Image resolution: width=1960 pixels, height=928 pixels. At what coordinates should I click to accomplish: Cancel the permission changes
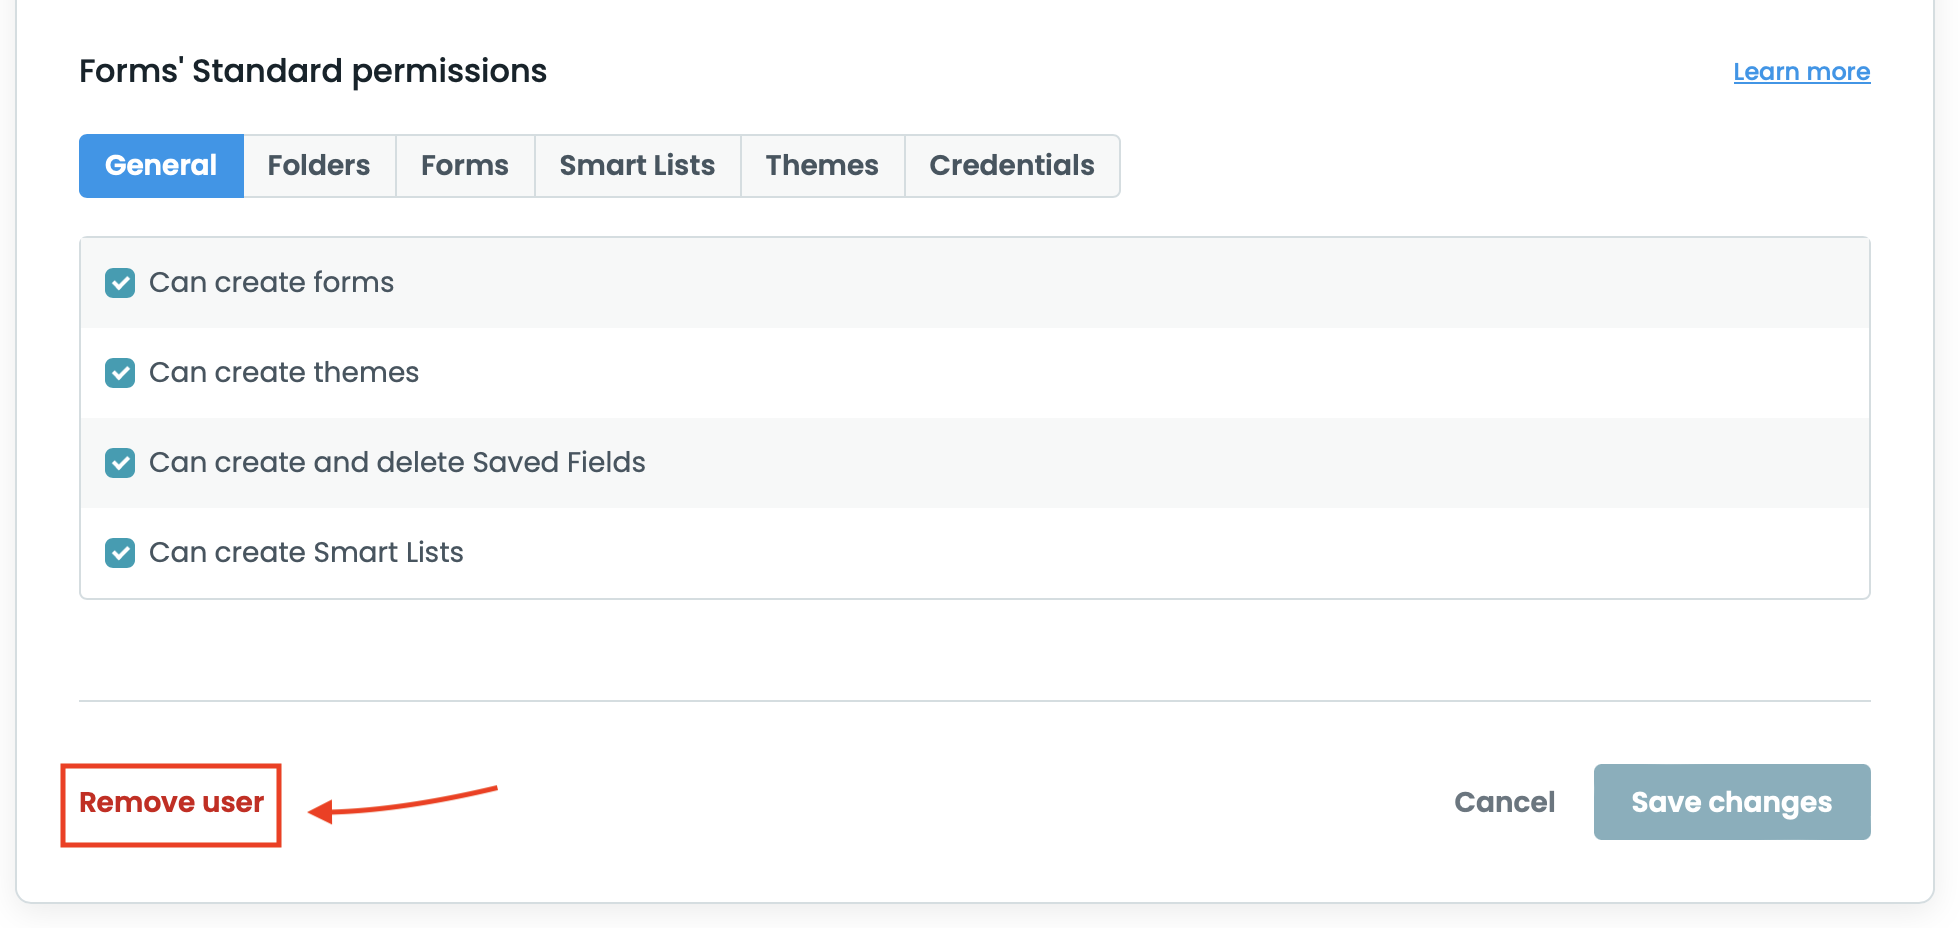click(x=1504, y=803)
